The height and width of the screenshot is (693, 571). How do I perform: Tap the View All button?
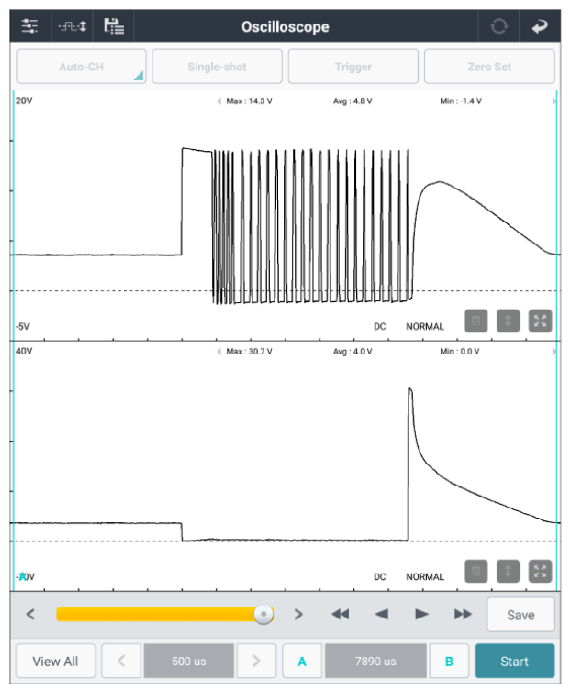click(x=55, y=661)
